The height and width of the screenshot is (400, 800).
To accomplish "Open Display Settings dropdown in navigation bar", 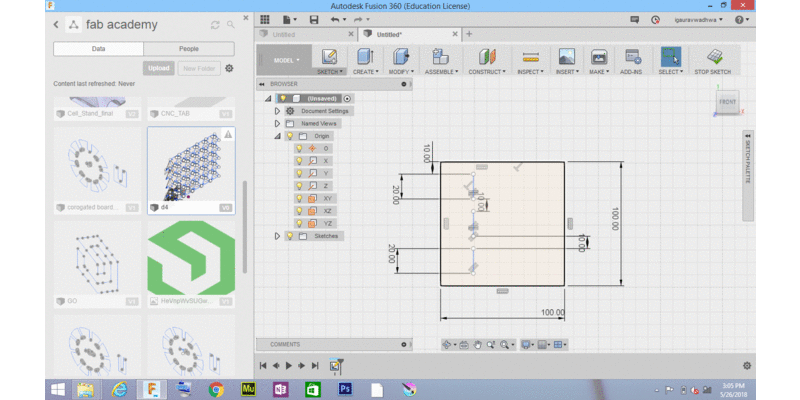I will pos(528,345).
